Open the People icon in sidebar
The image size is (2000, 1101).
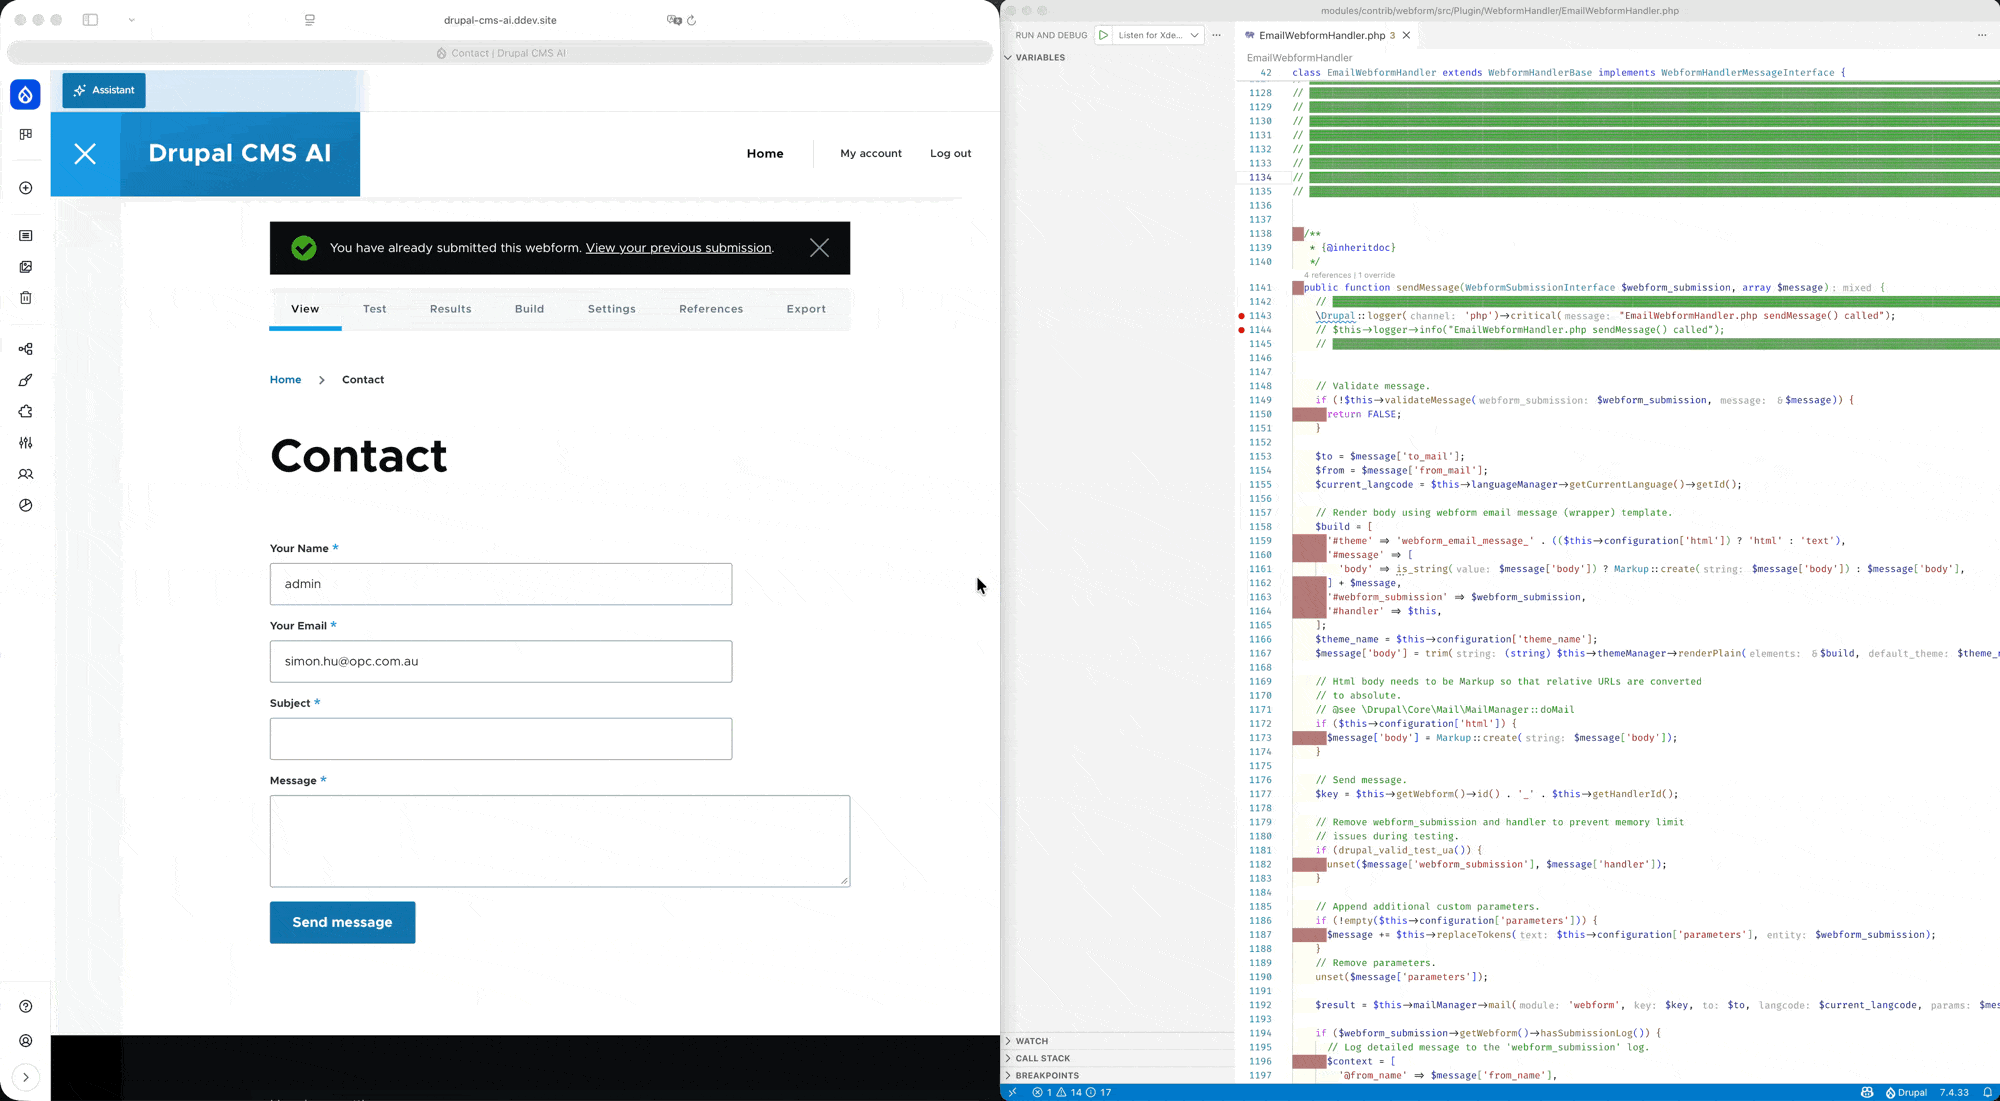click(25, 474)
